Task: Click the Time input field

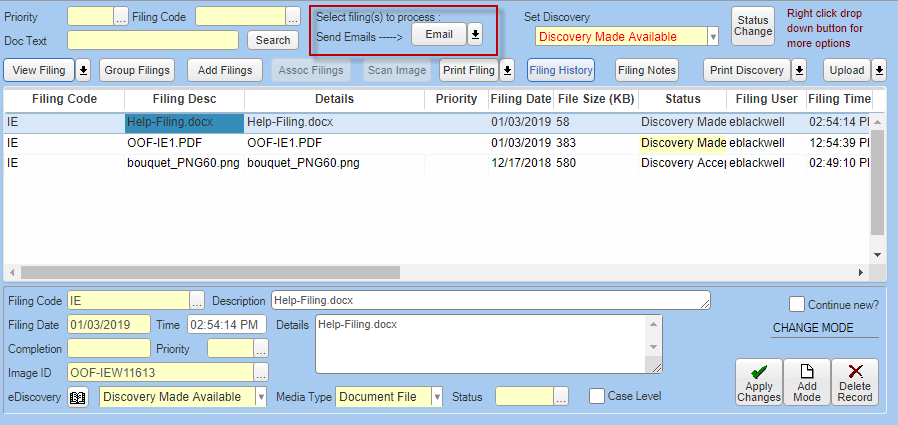Action: pos(227,325)
